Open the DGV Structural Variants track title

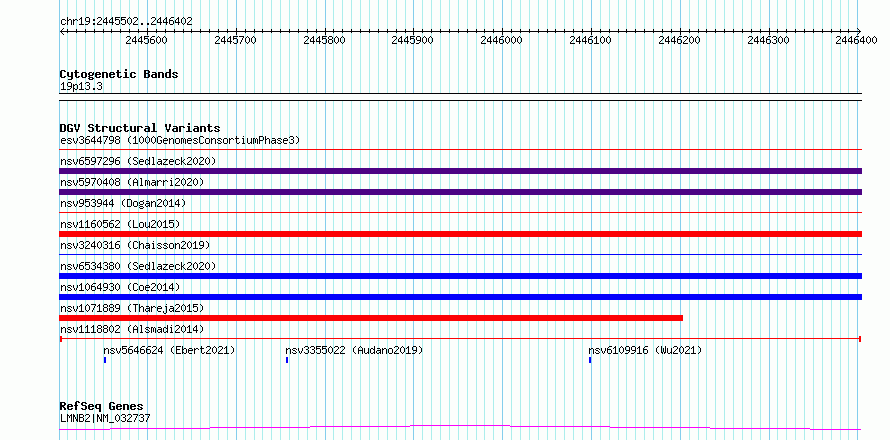coord(140,128)
